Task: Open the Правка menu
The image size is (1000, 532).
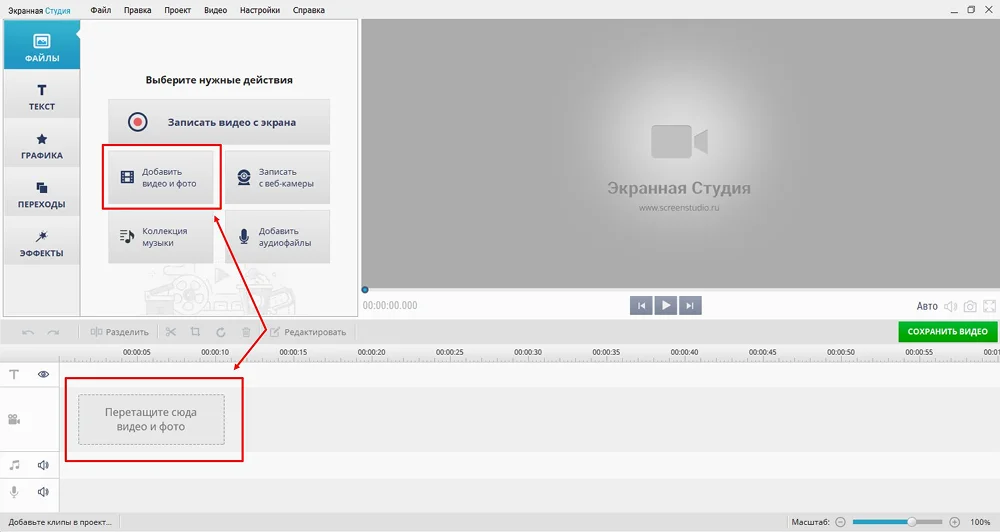Action: tap(138, 10)
